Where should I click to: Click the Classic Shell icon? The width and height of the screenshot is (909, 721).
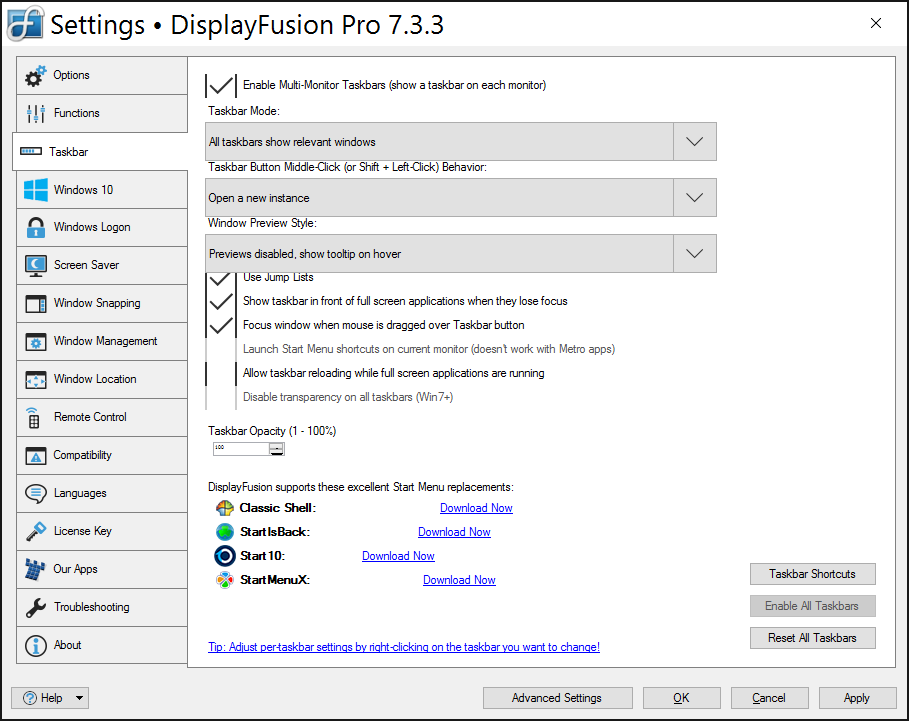pos(225,508)
